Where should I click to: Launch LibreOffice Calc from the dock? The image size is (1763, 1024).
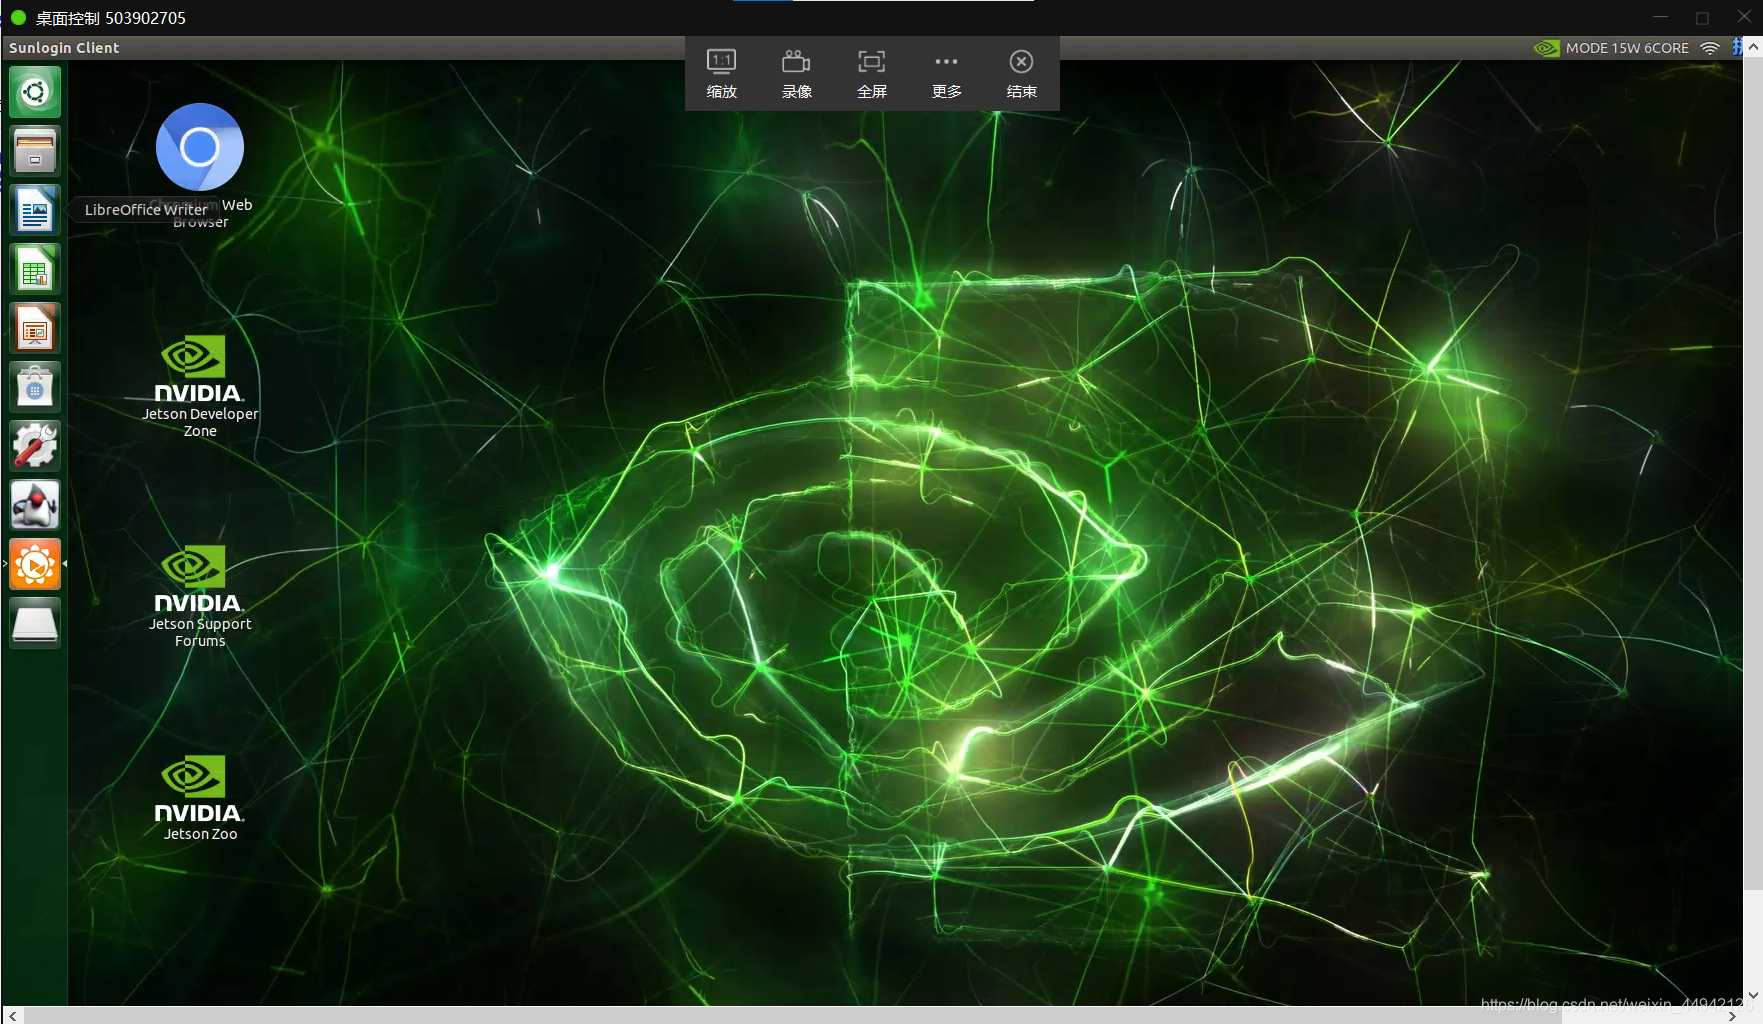pyautogui.click(x=35, y=269)
